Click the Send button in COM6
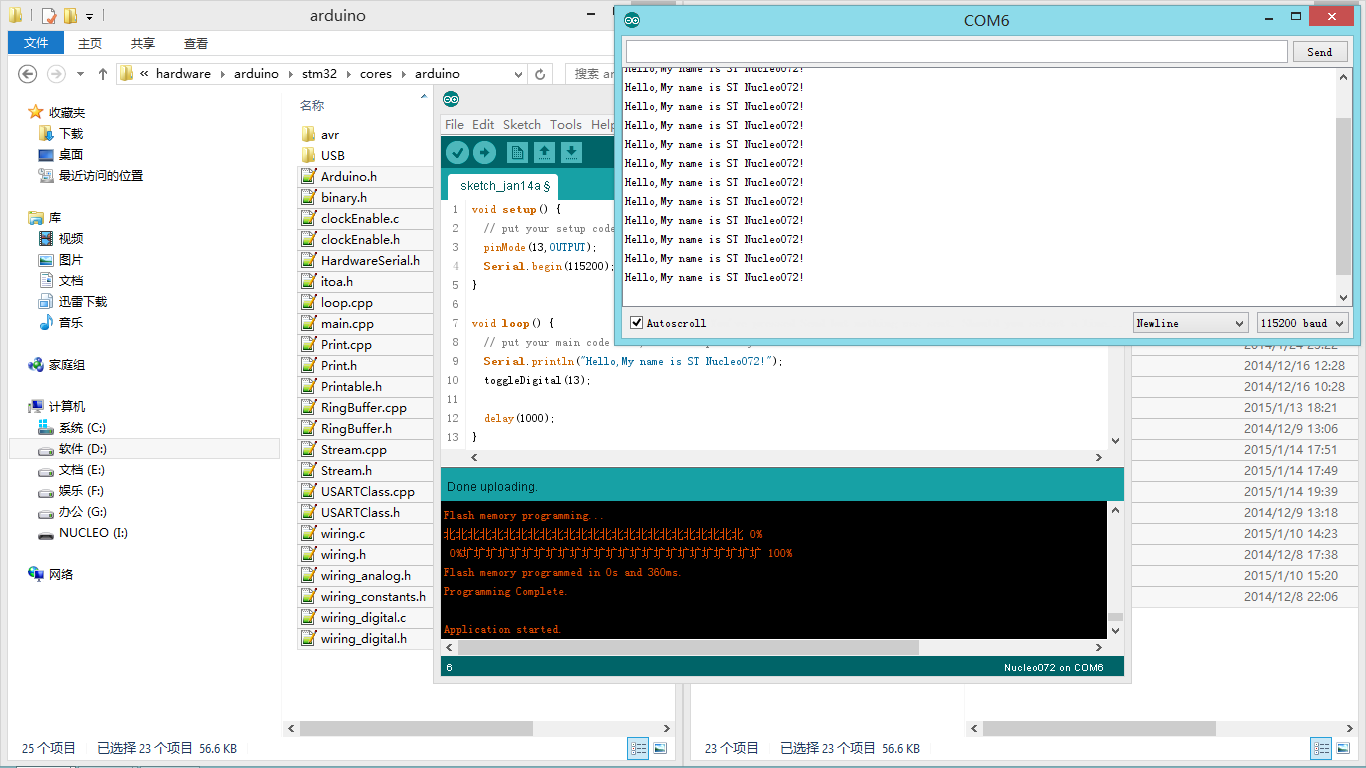 coord(1319,52)
